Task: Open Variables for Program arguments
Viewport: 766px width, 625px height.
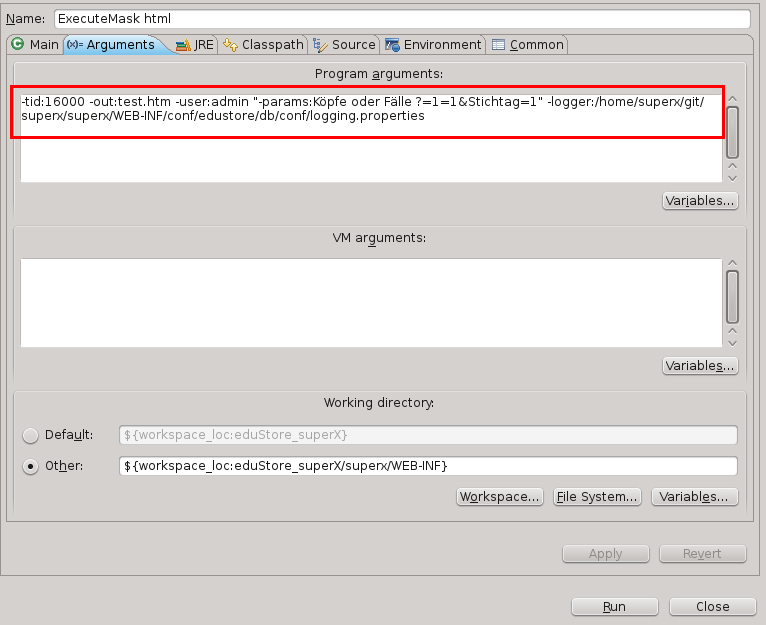Action: (700, 201)
